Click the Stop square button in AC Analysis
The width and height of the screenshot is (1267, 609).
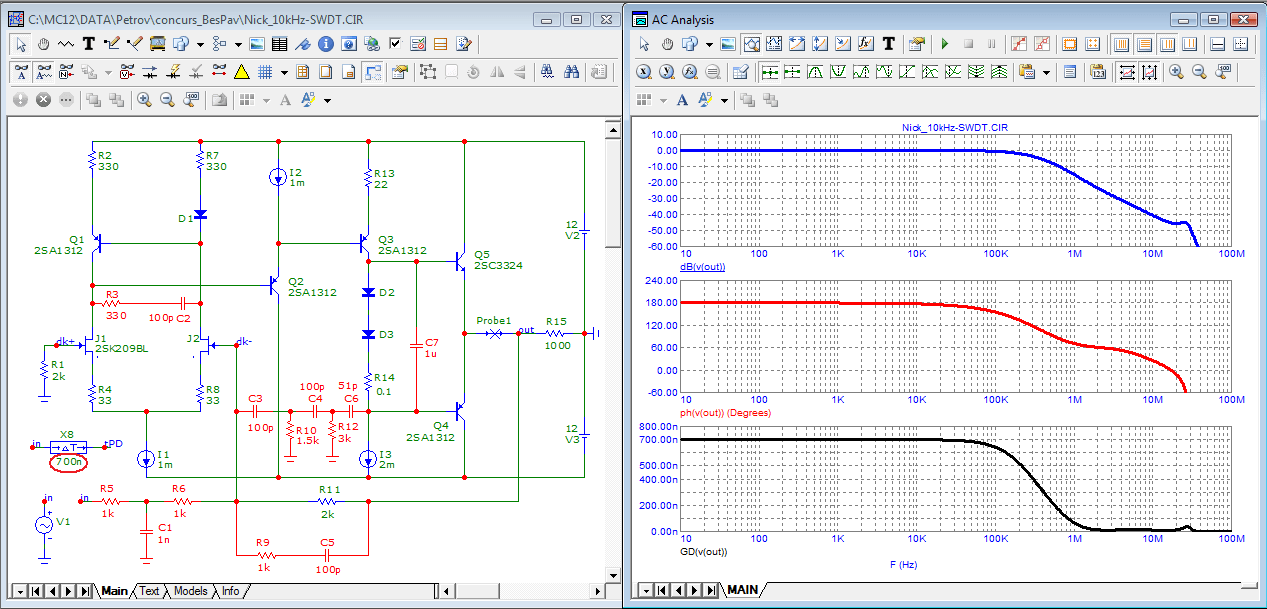[x=968, y=44]
